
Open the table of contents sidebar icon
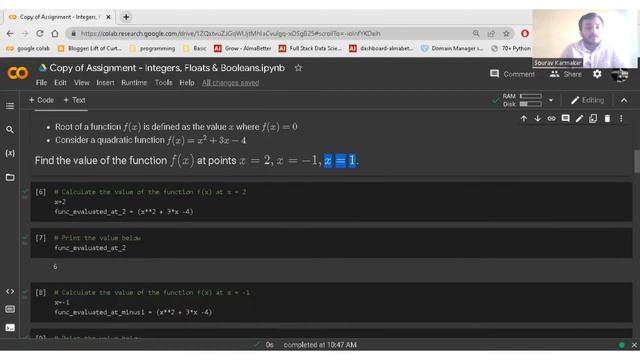(x=10, y=106)
